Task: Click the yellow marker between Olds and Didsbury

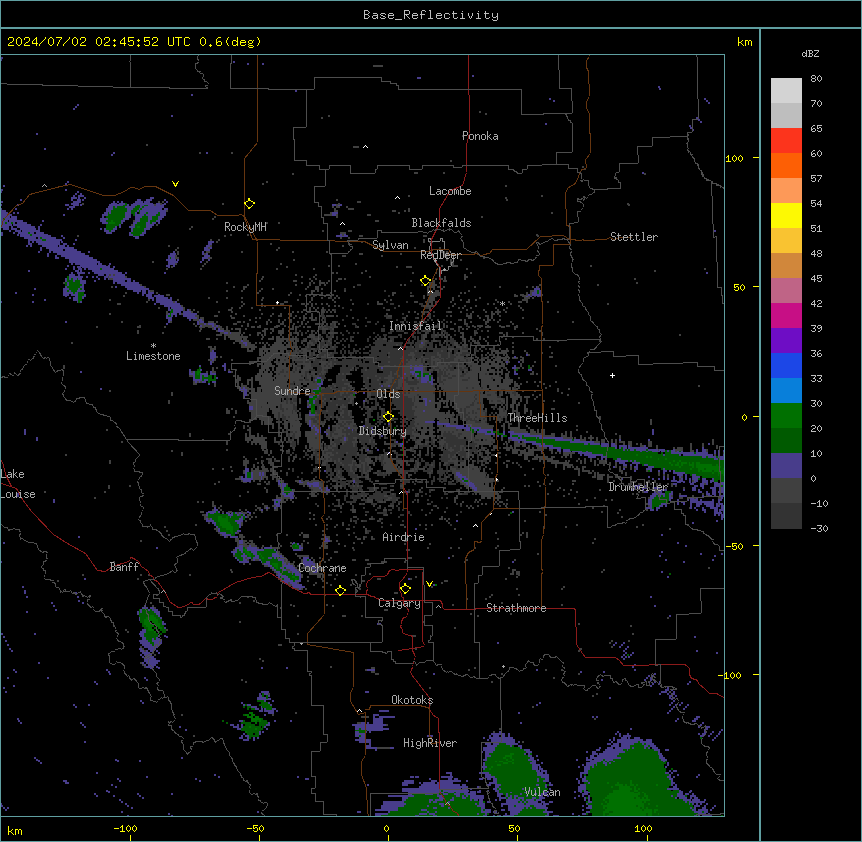Action: tap(388, 417)
